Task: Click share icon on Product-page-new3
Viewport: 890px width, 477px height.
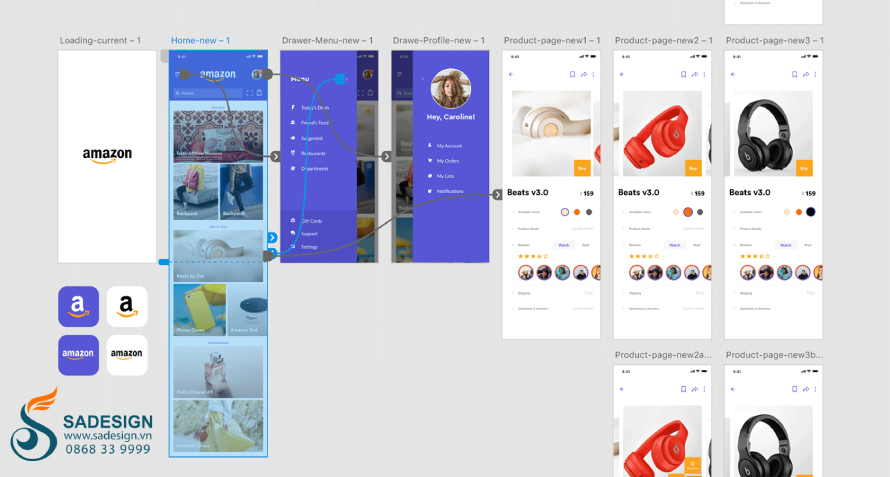Action: tap(805, 74)
